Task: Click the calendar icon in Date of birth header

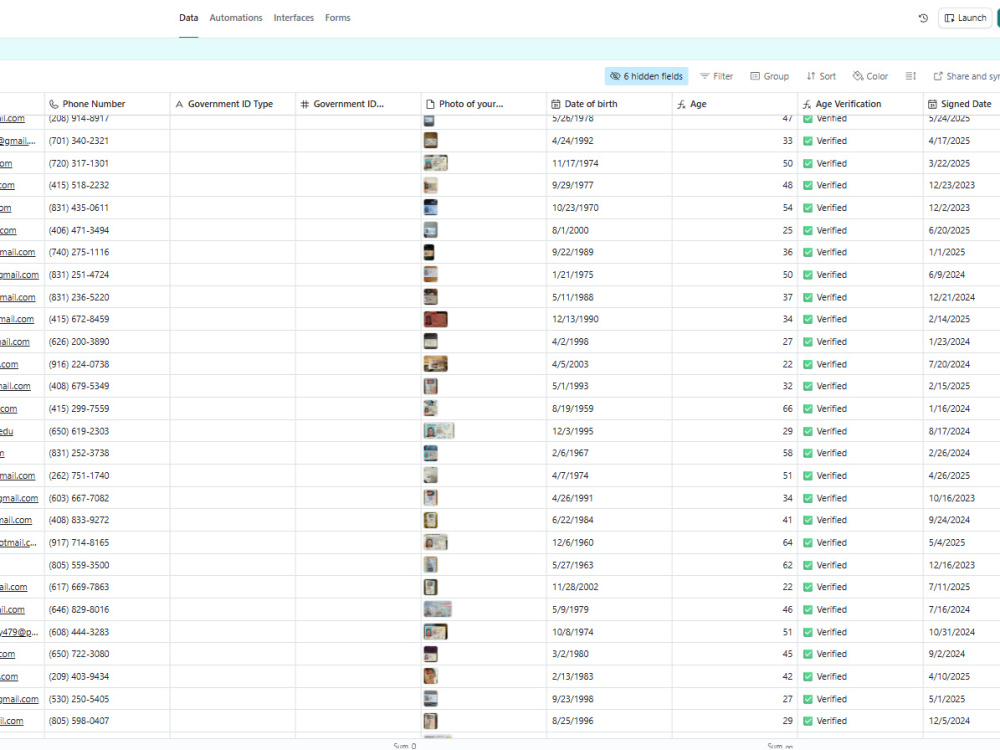Action: click(x=556, y=104)
